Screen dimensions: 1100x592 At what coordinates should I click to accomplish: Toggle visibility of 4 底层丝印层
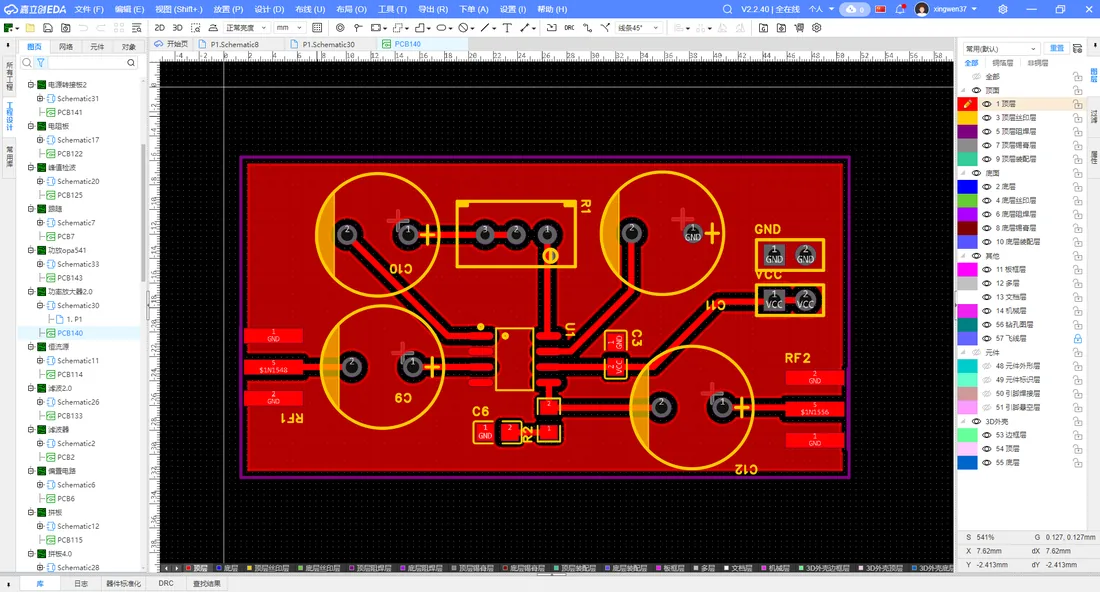tap(986, 201)
